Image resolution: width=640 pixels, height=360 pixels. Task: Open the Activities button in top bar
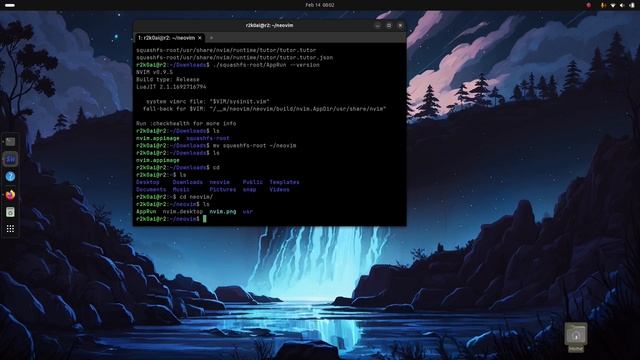pyautogui.click(x=9, y=5)
